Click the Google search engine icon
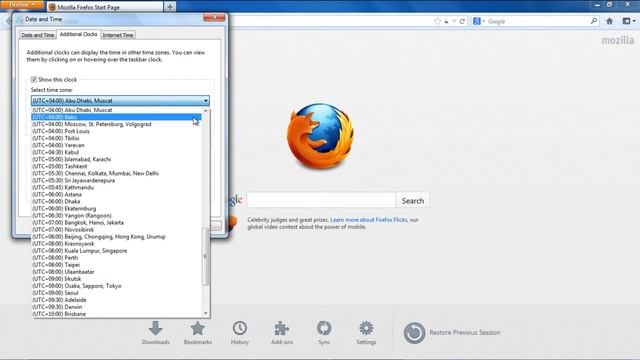640x360 pixels. 477,21
